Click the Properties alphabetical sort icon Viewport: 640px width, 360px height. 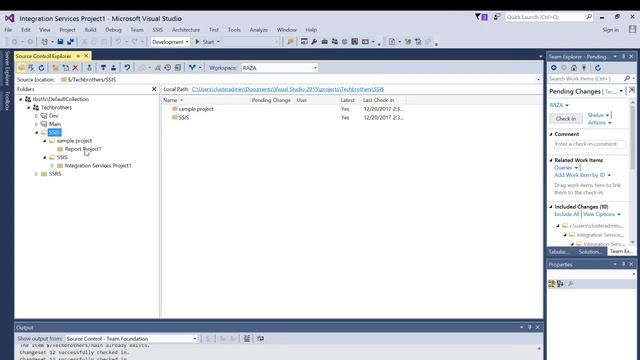pos(560,284)
